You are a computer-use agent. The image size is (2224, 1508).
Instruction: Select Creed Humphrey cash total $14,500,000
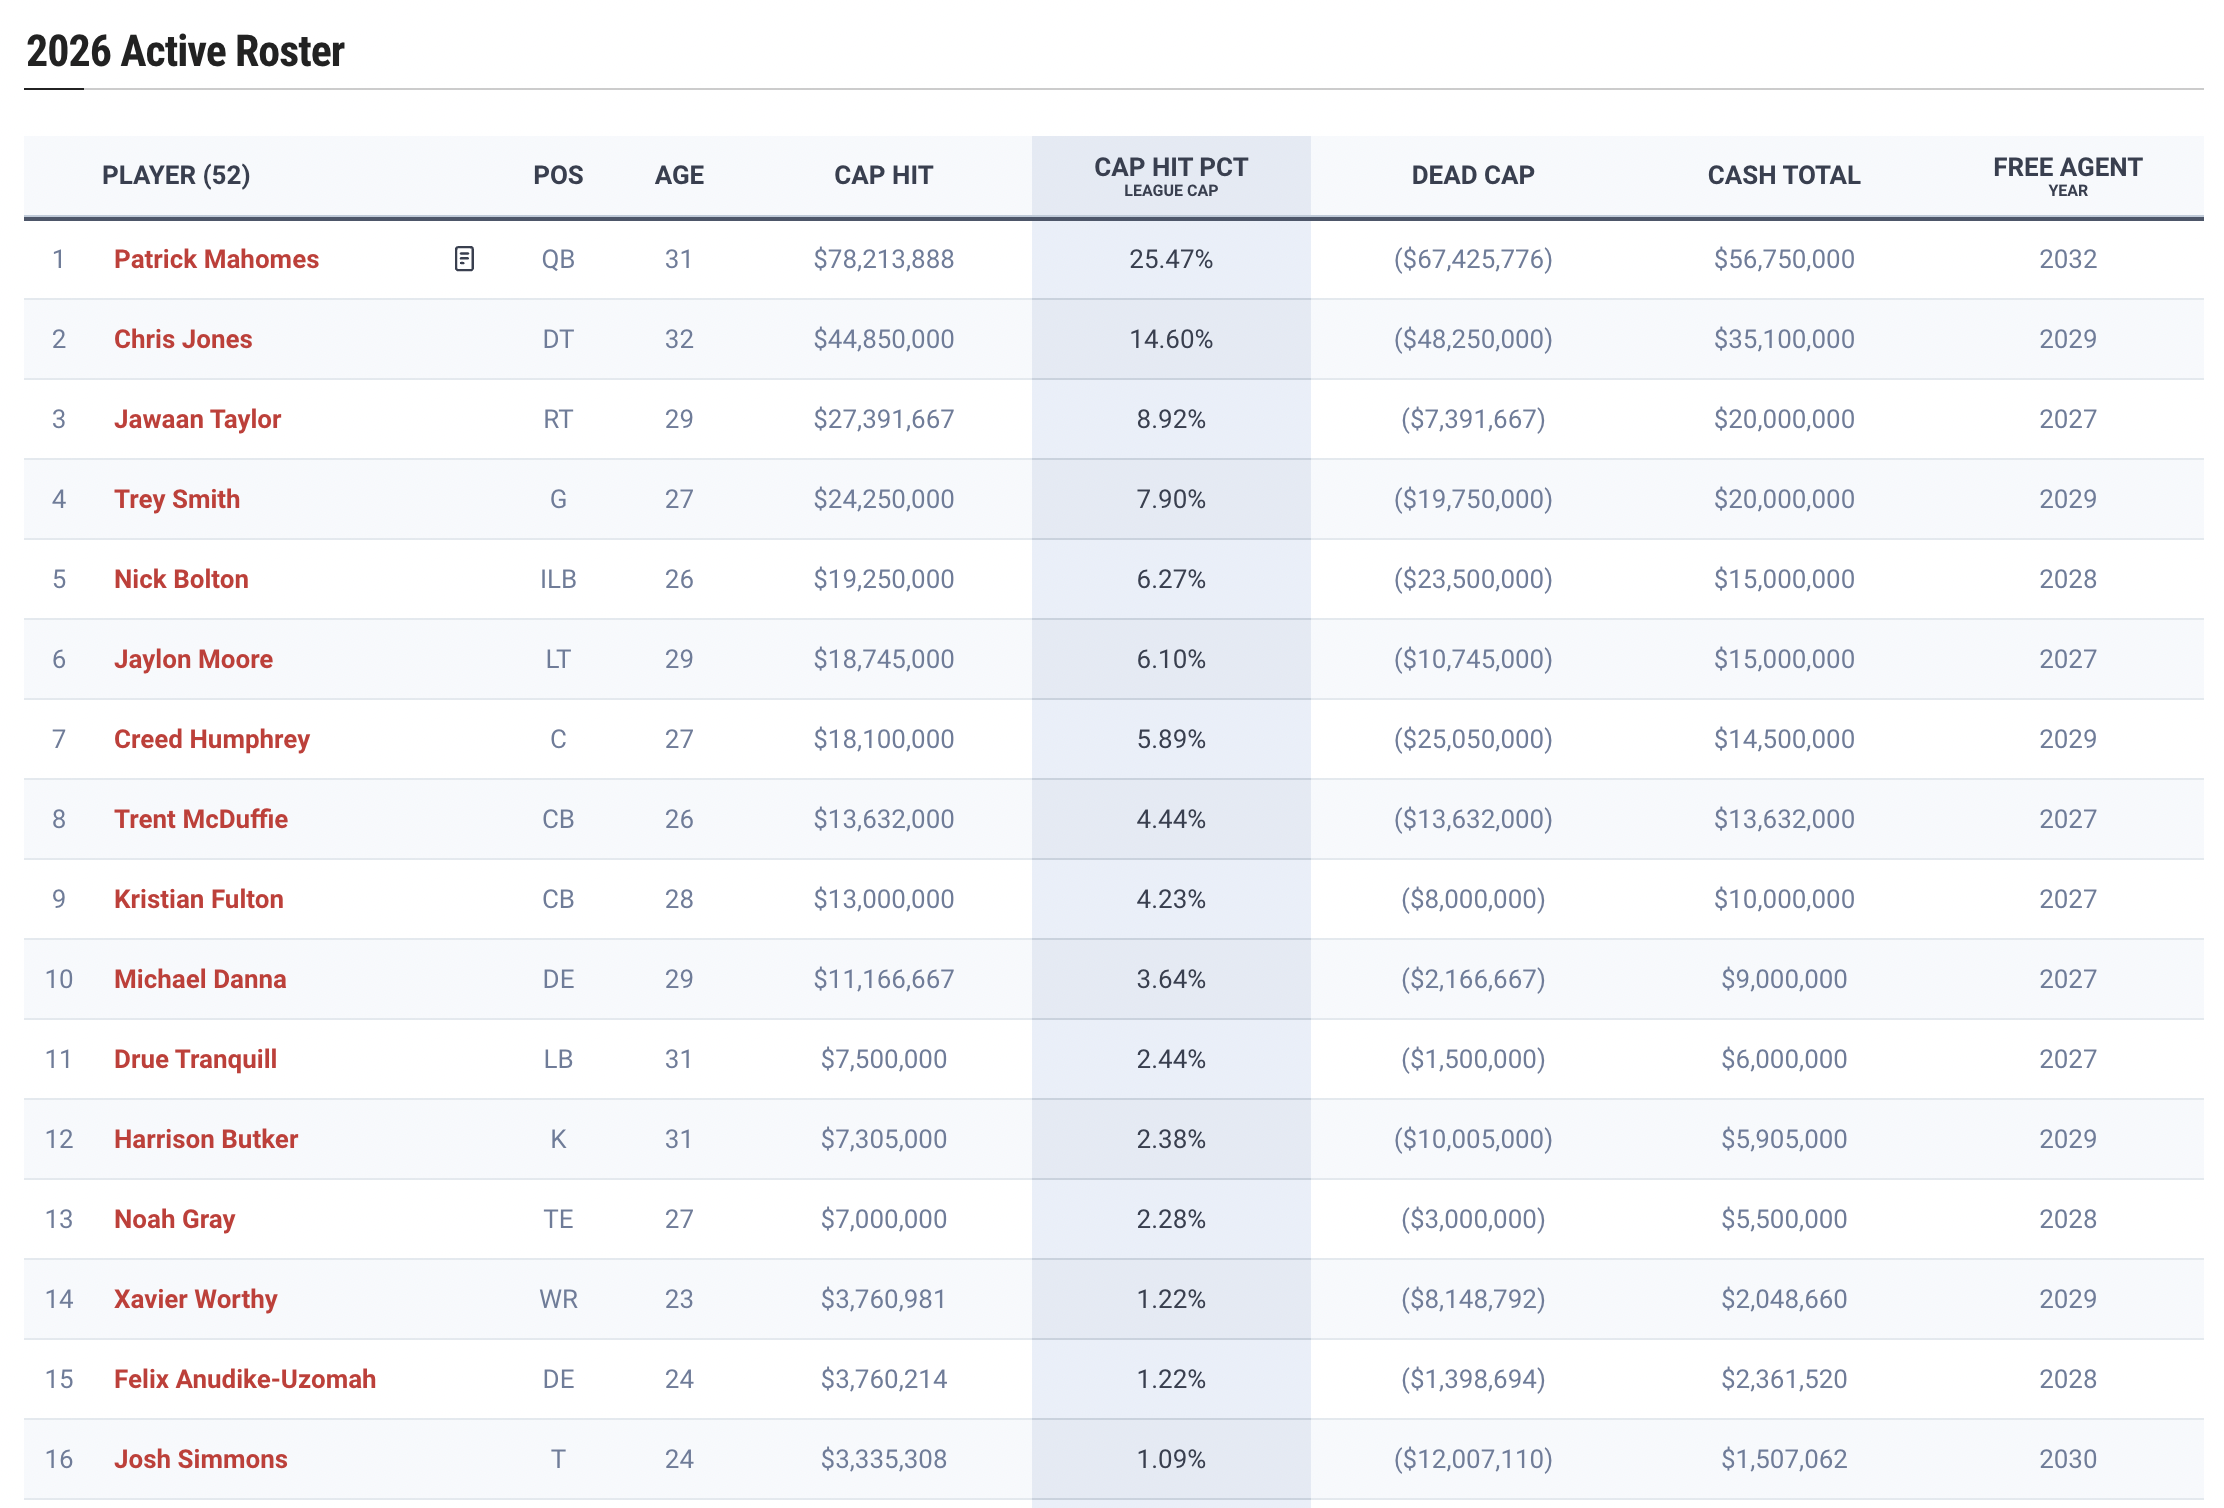pyautogui.click(x=1784, y=739)
